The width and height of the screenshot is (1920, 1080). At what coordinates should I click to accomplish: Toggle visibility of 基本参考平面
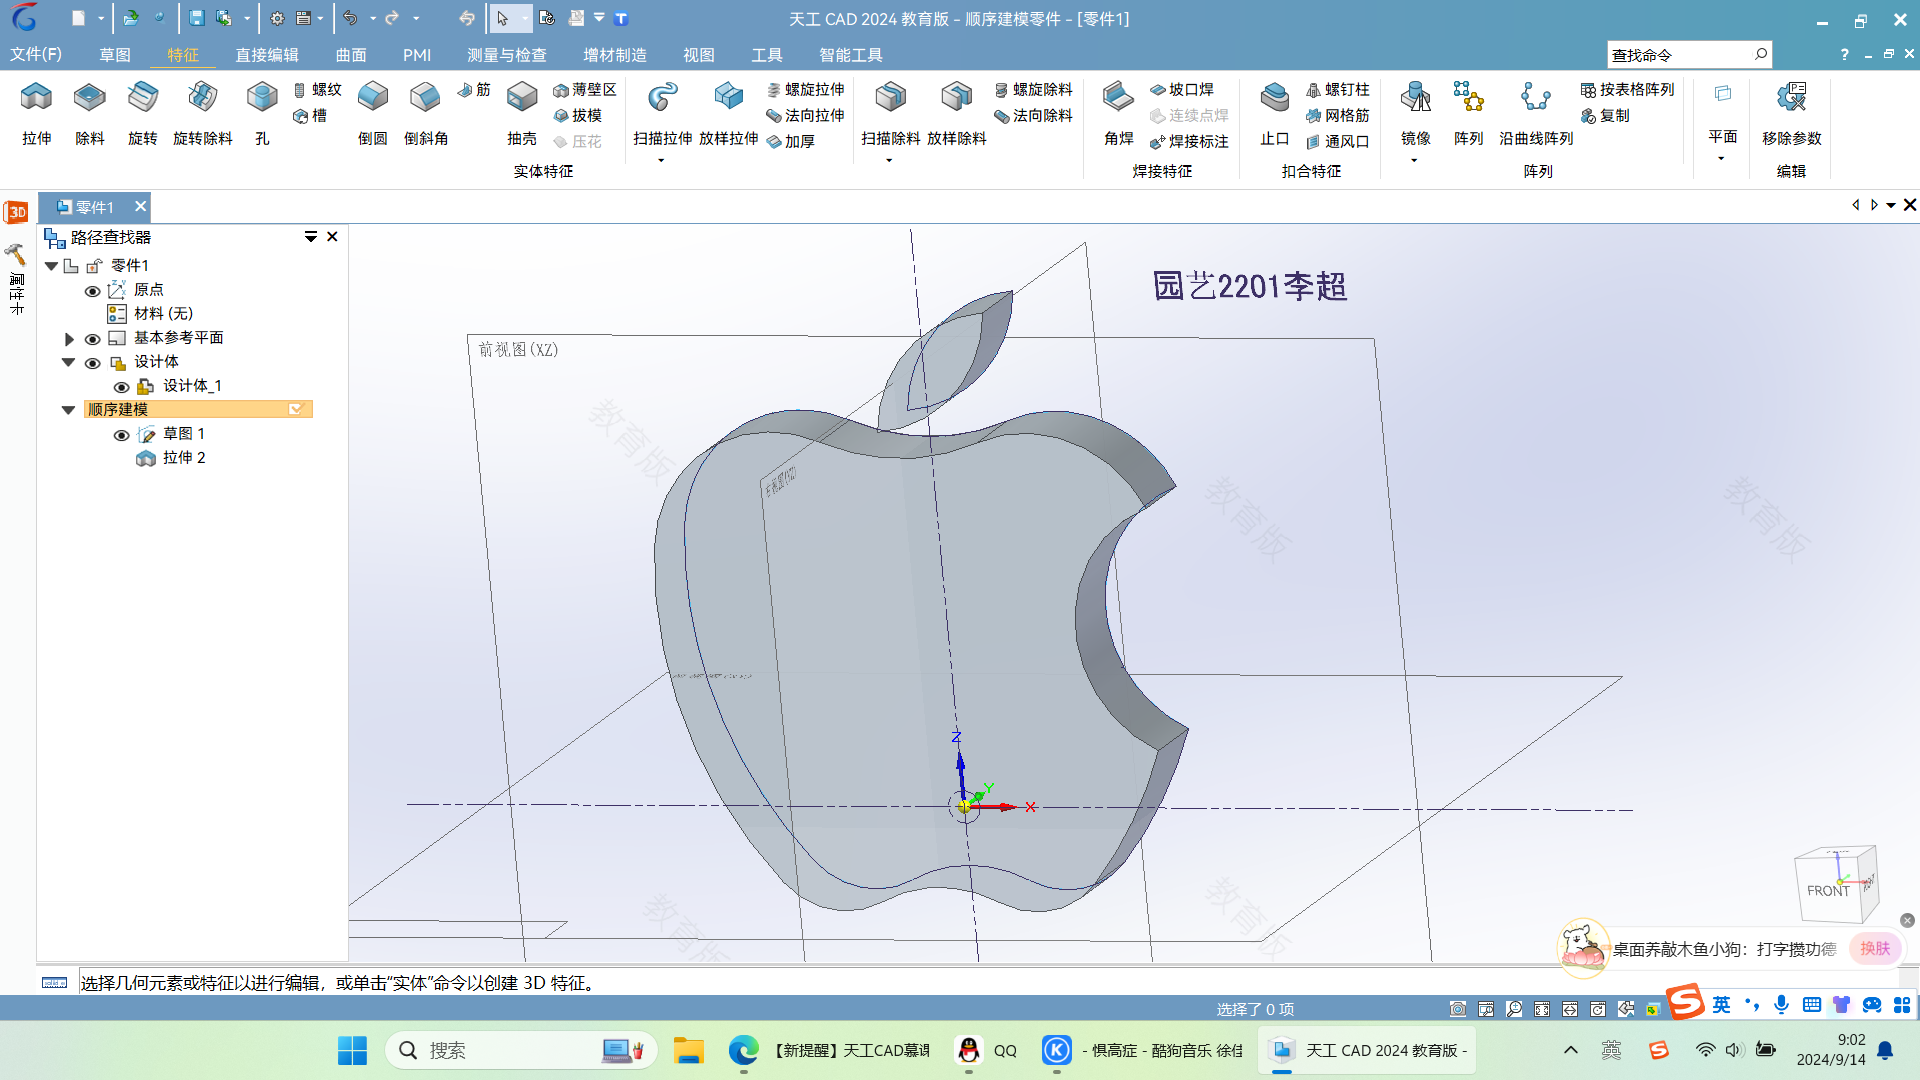click(92, 339)
